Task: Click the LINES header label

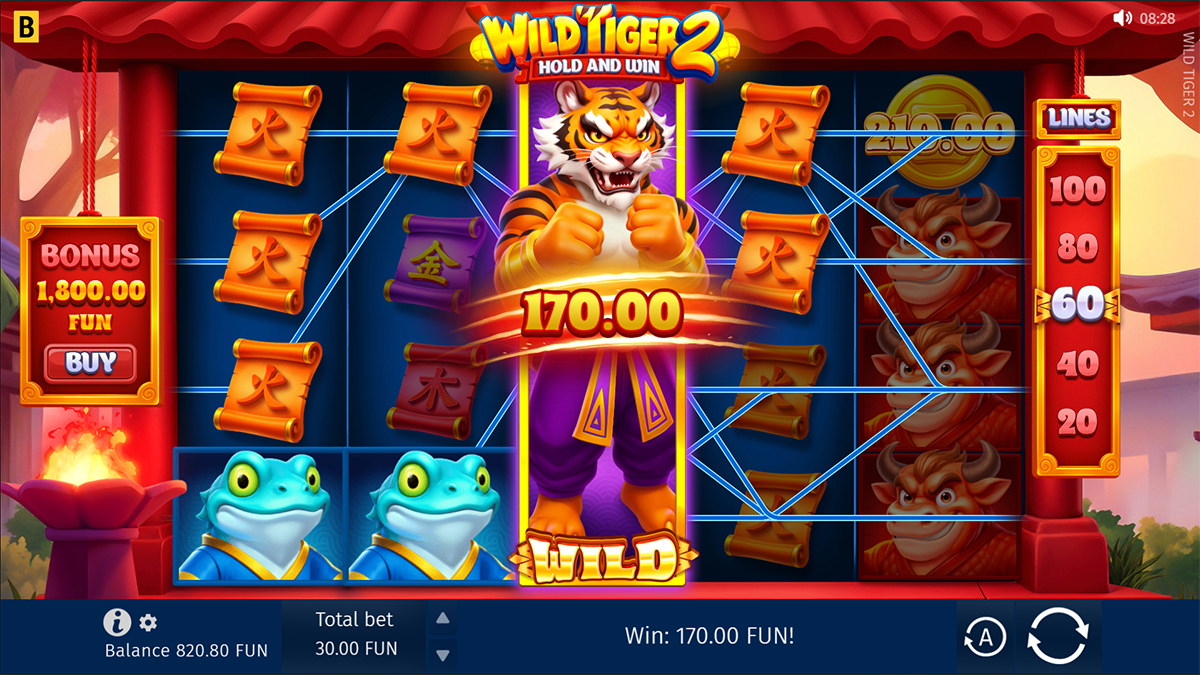Action: [1079, 118]
